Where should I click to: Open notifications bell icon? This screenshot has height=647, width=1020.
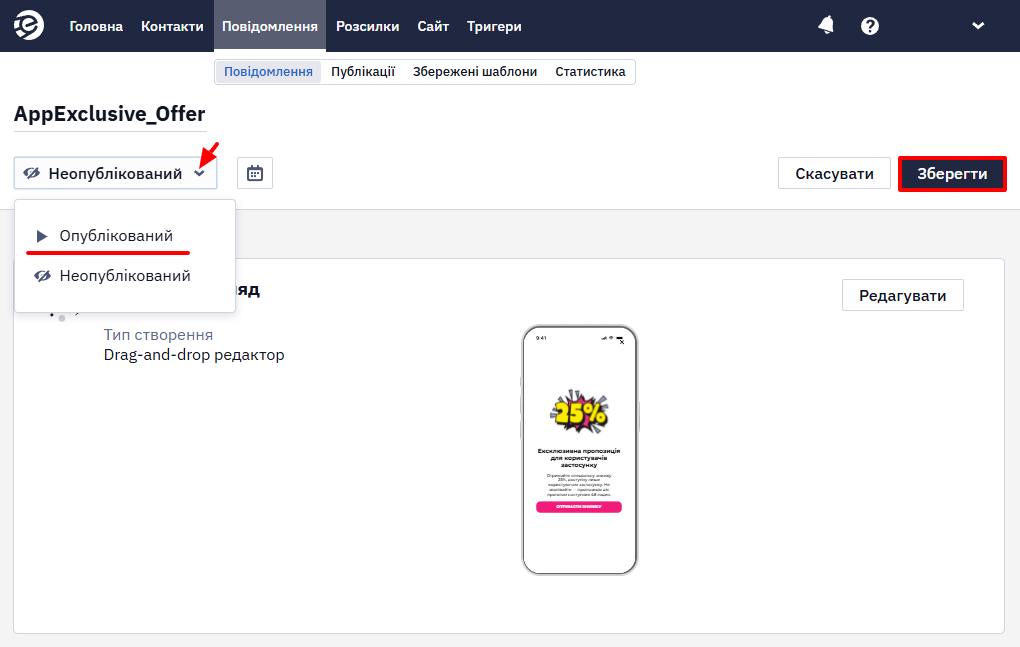[826, 25]
